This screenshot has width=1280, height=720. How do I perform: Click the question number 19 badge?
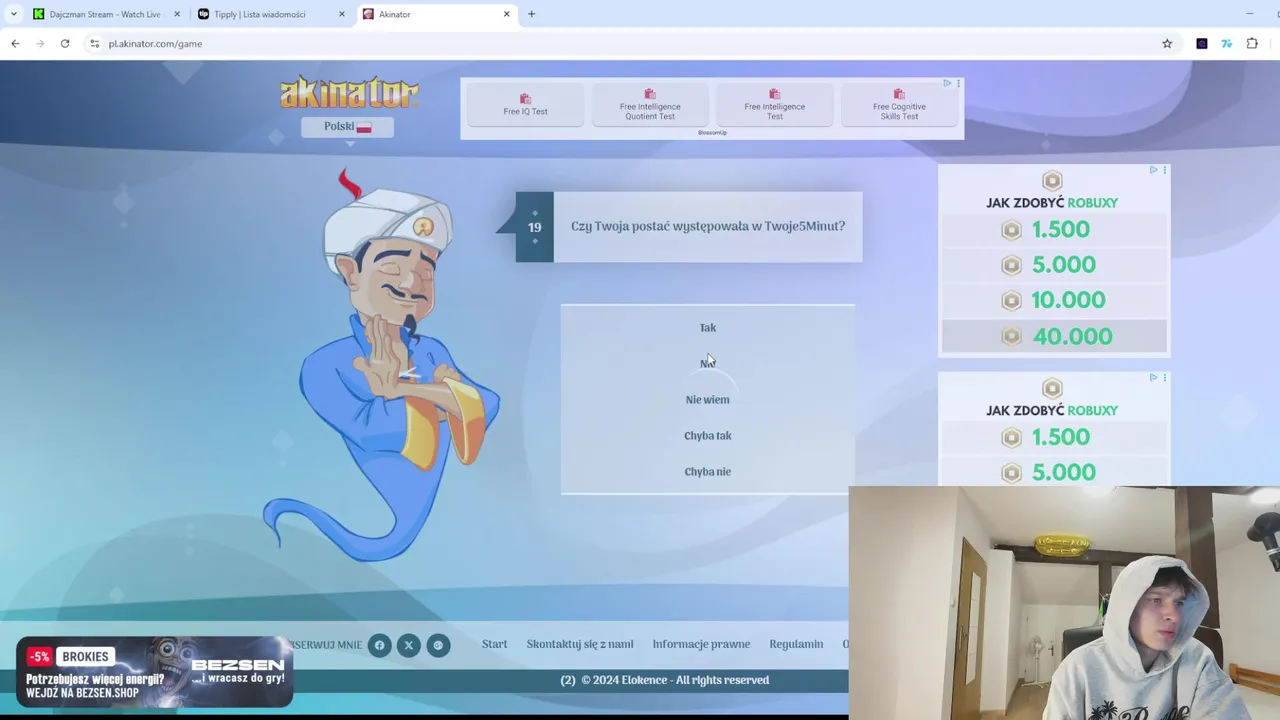click(534, 227)
